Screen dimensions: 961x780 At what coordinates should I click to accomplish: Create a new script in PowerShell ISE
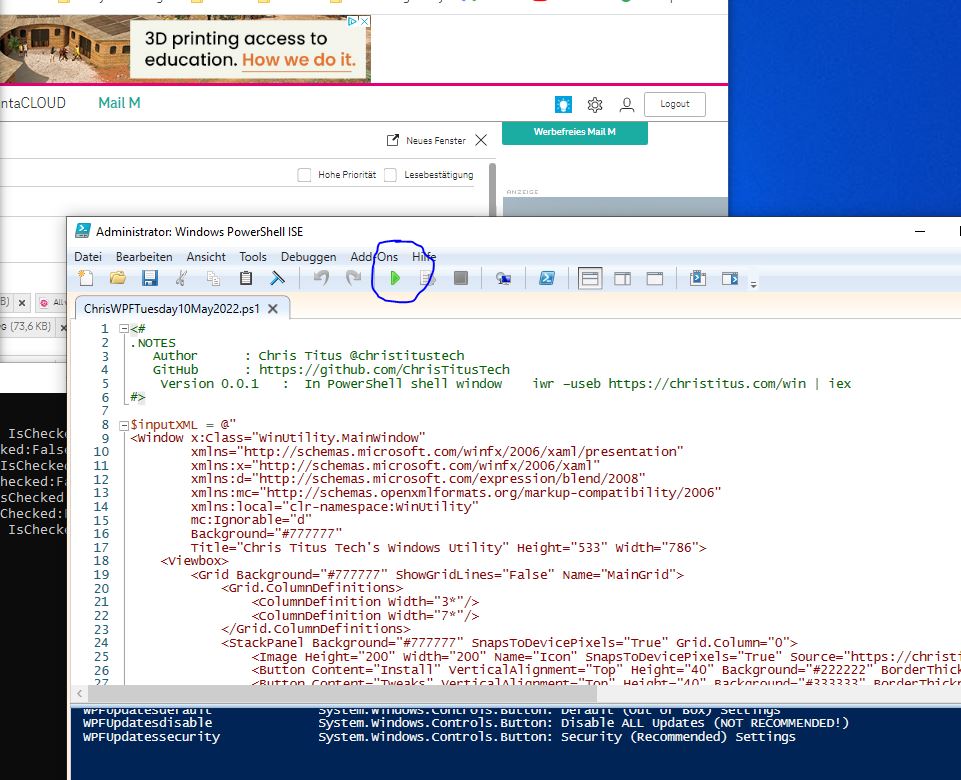pos(86,278)
